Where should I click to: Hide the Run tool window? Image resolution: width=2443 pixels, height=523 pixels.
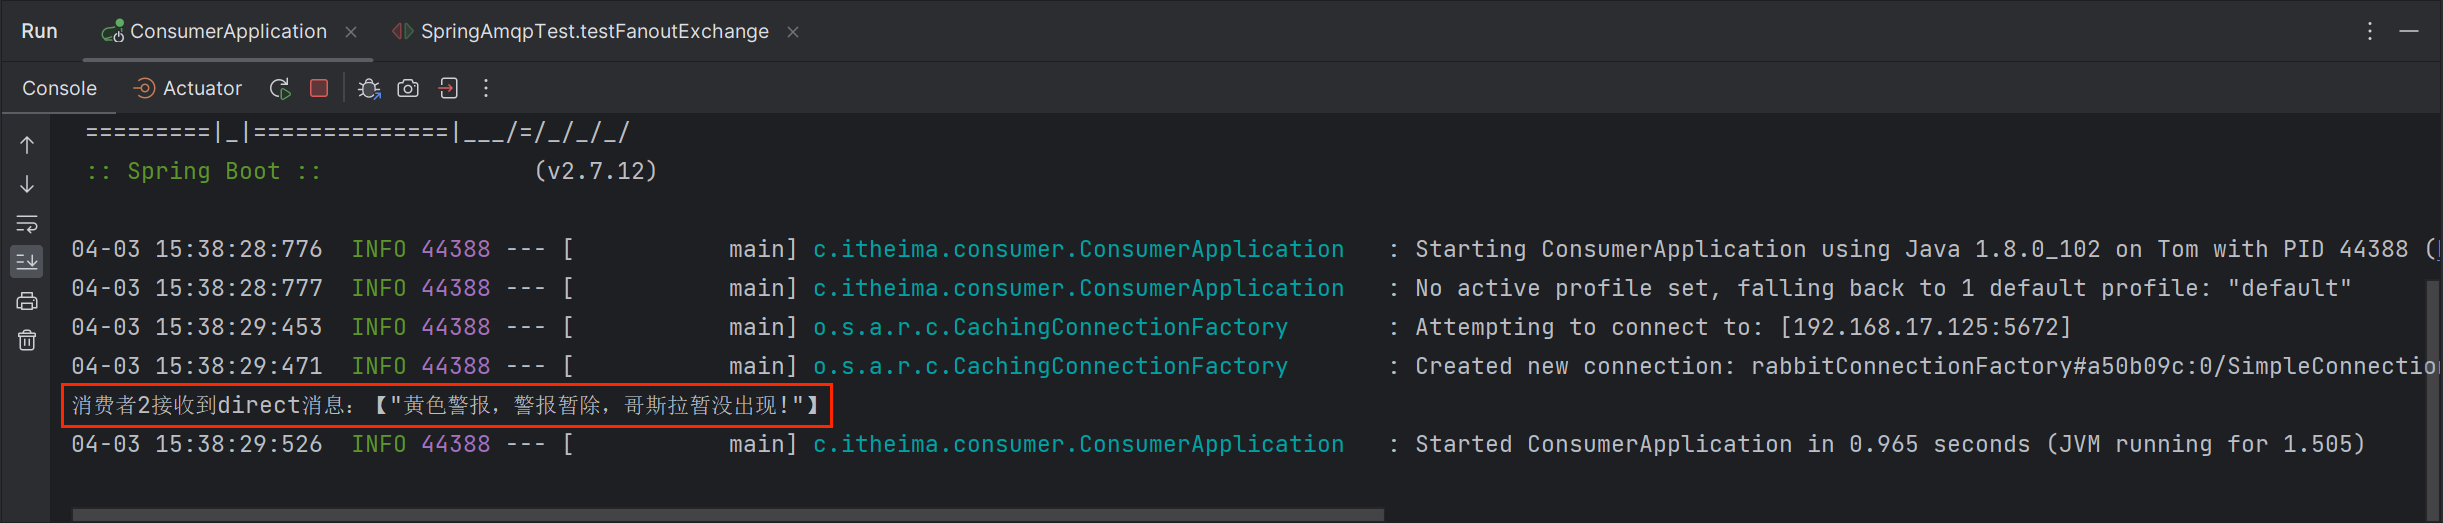coord(2409,31)
